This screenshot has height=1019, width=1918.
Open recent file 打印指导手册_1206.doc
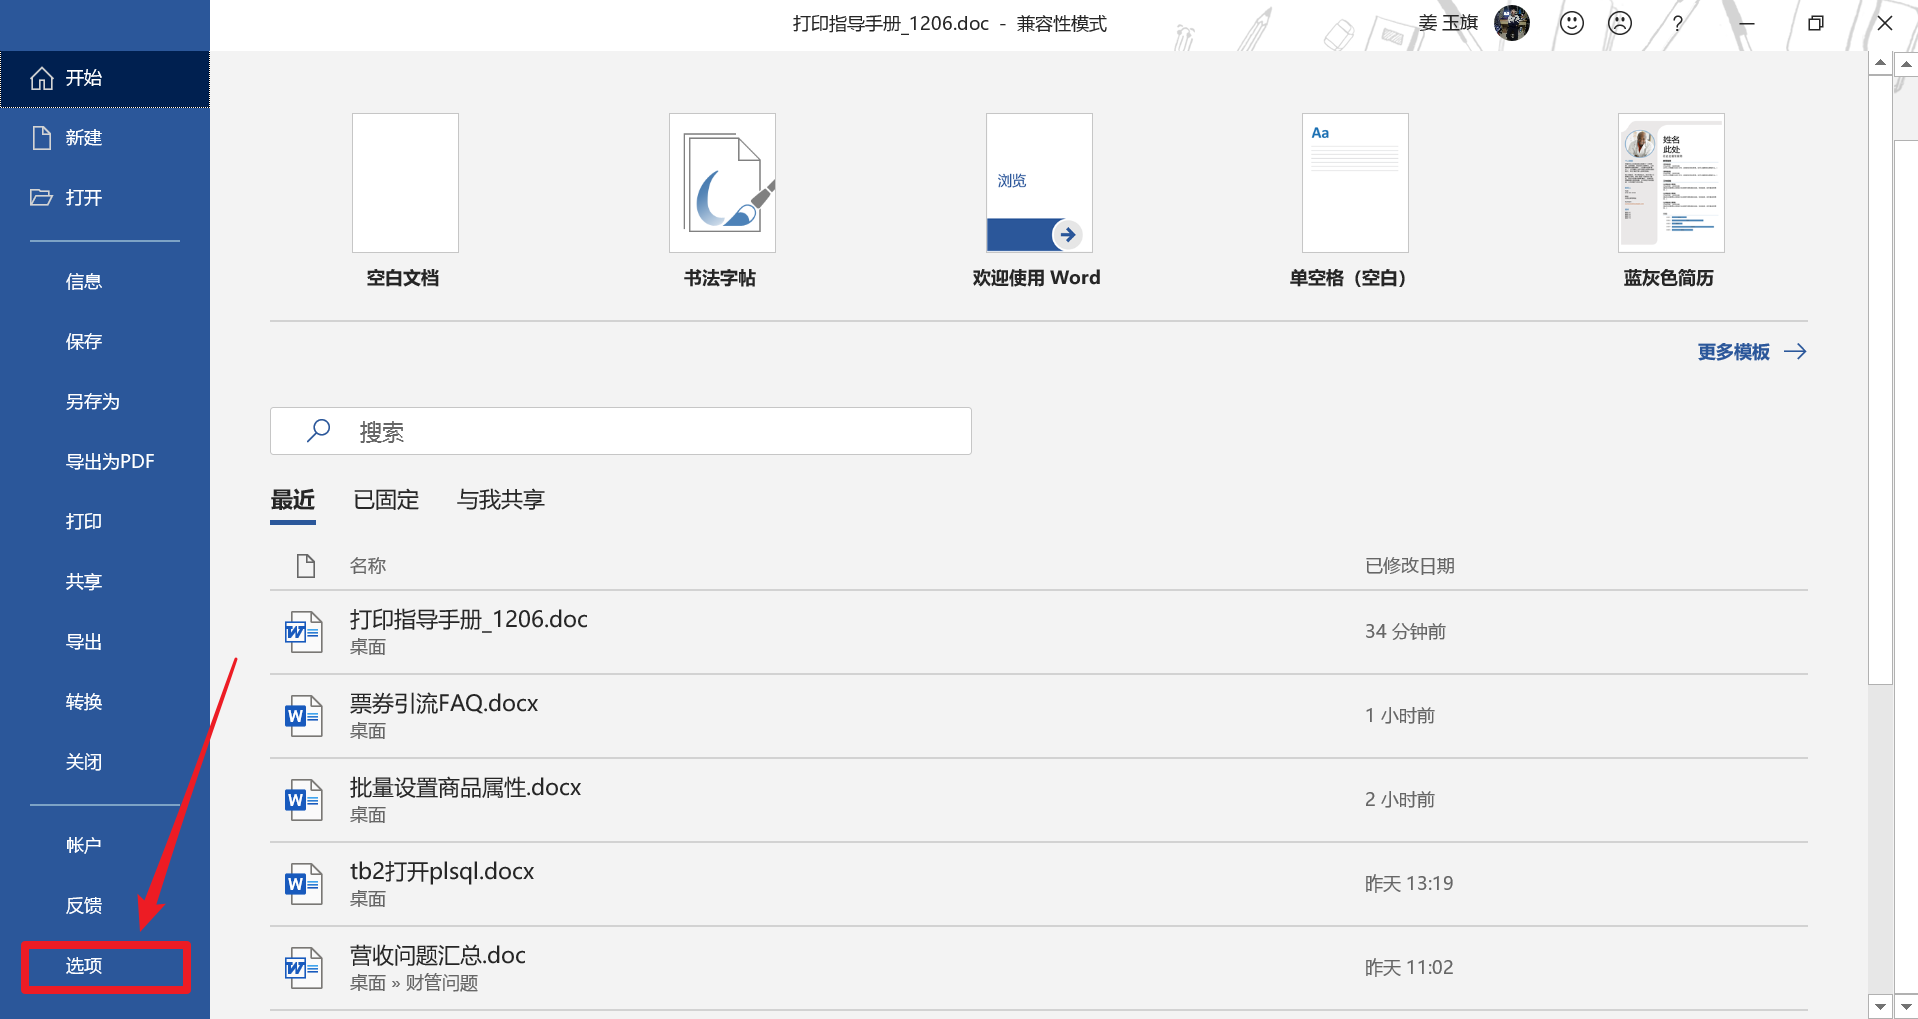point(1039,632)
